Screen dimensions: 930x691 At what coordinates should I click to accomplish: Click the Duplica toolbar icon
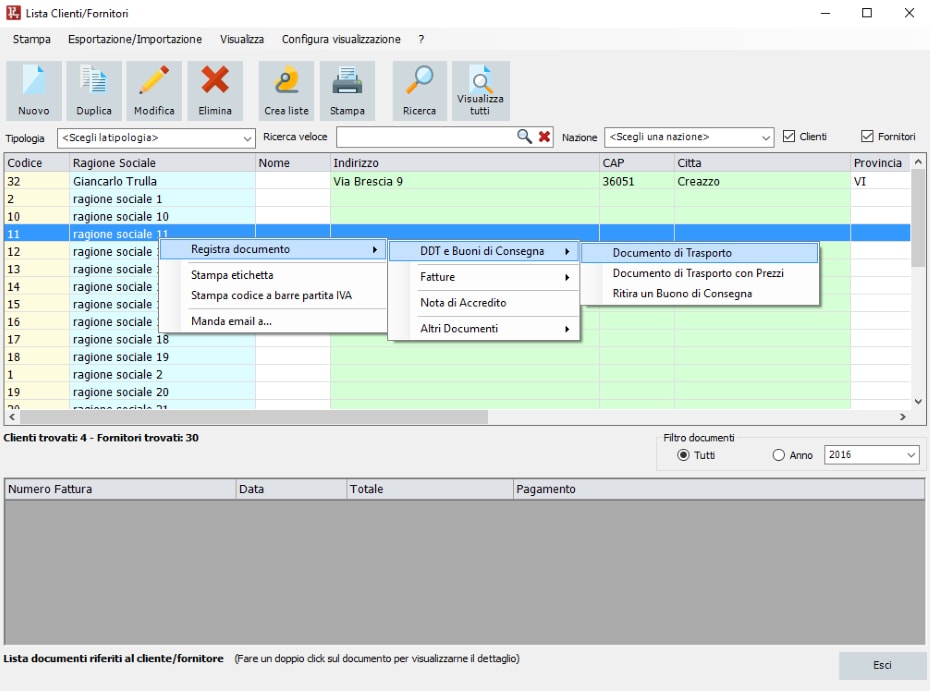[x=94, y=91]
